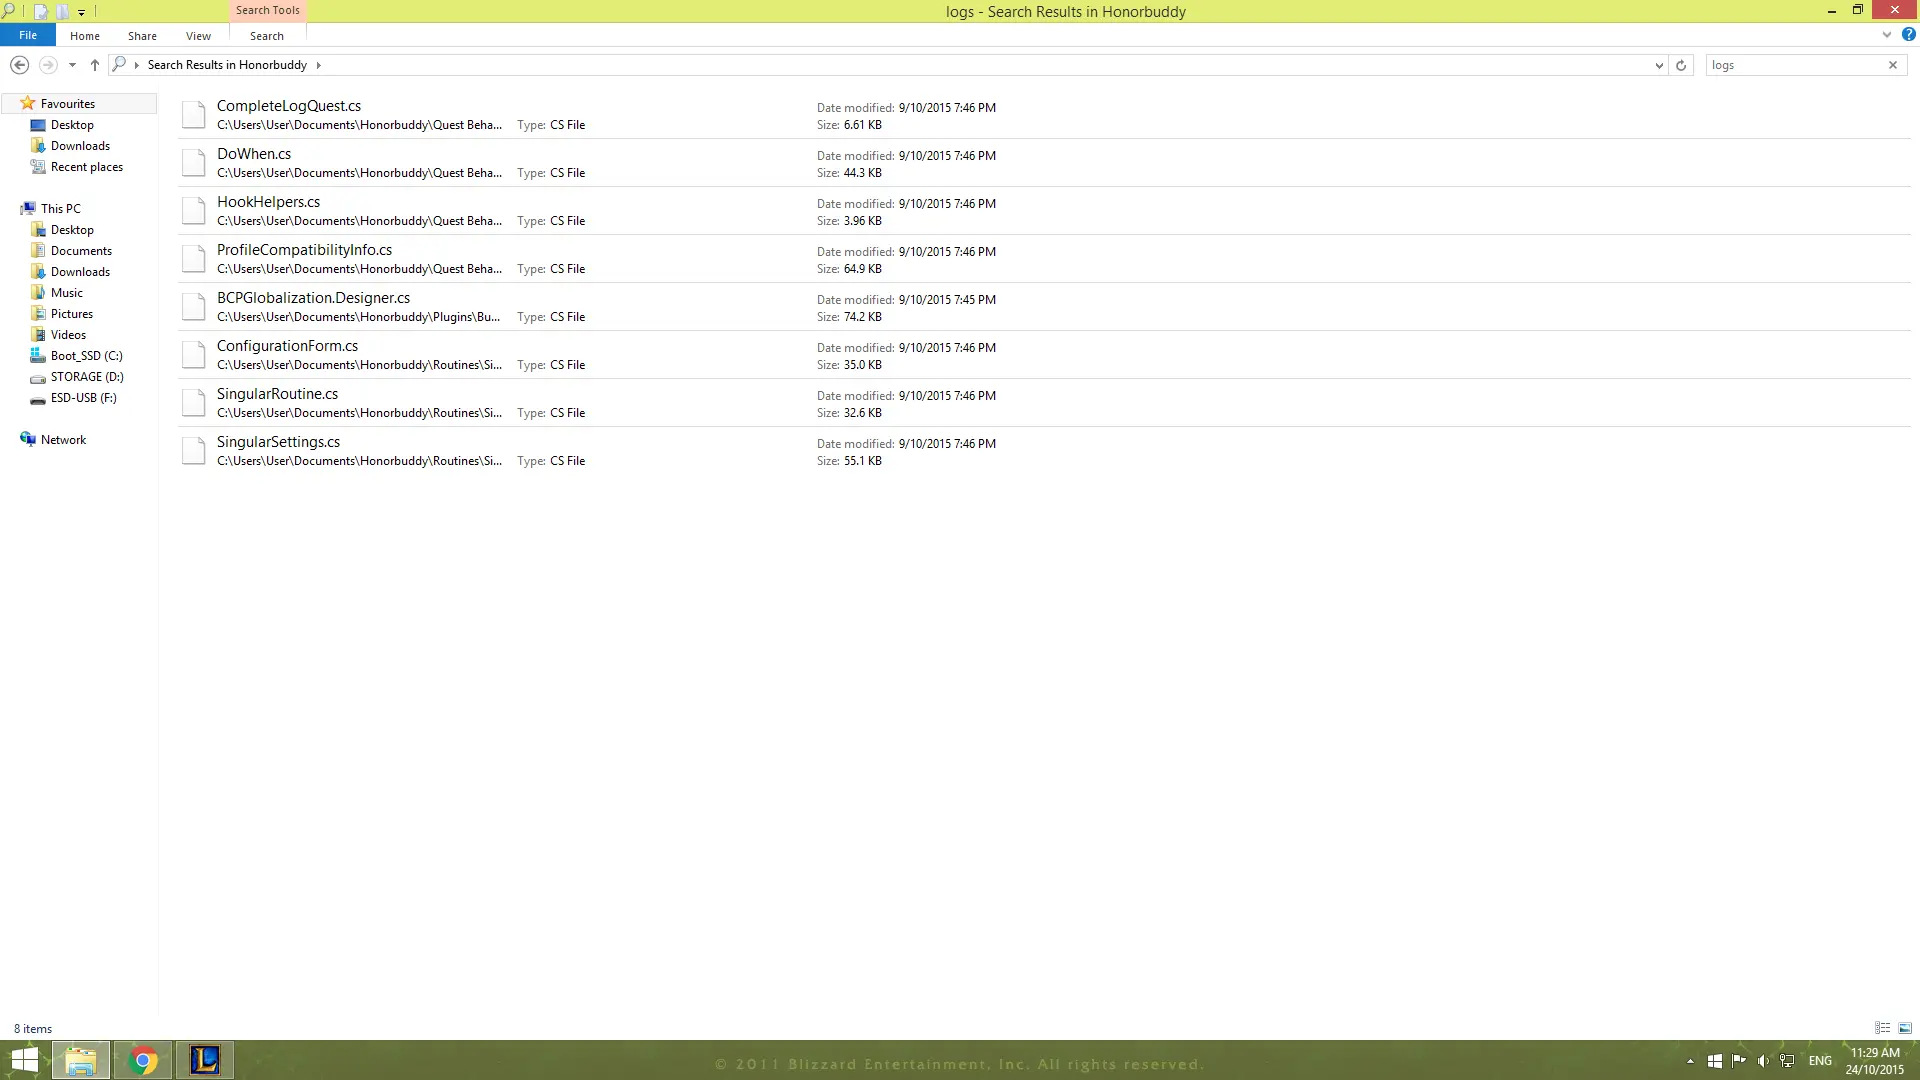
Task: Switch to details view via status bar icon
Action: point(1883,1028)
